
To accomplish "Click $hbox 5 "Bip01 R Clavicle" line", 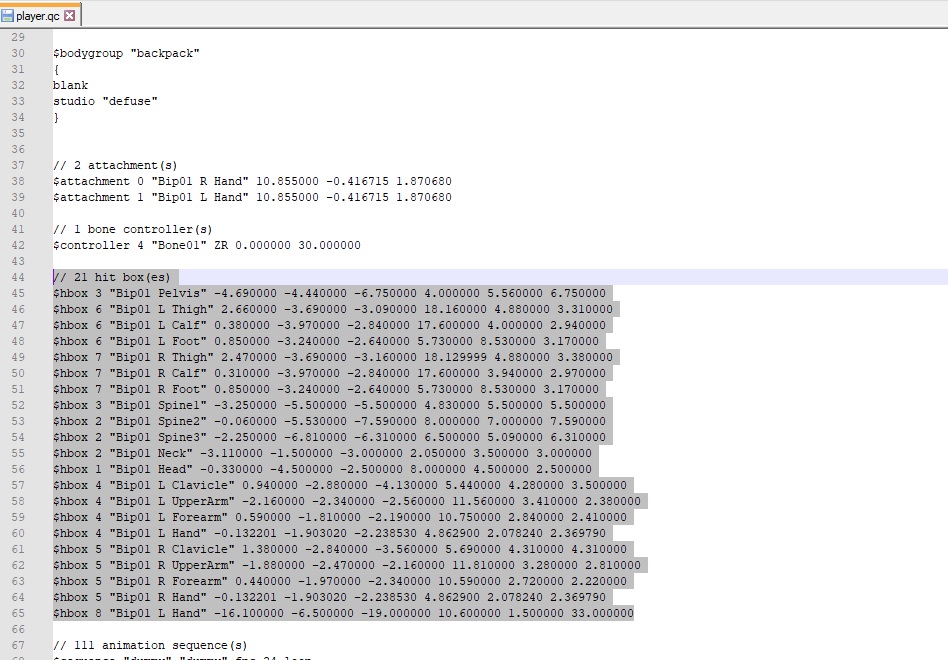I will click(x=340, y=549).
